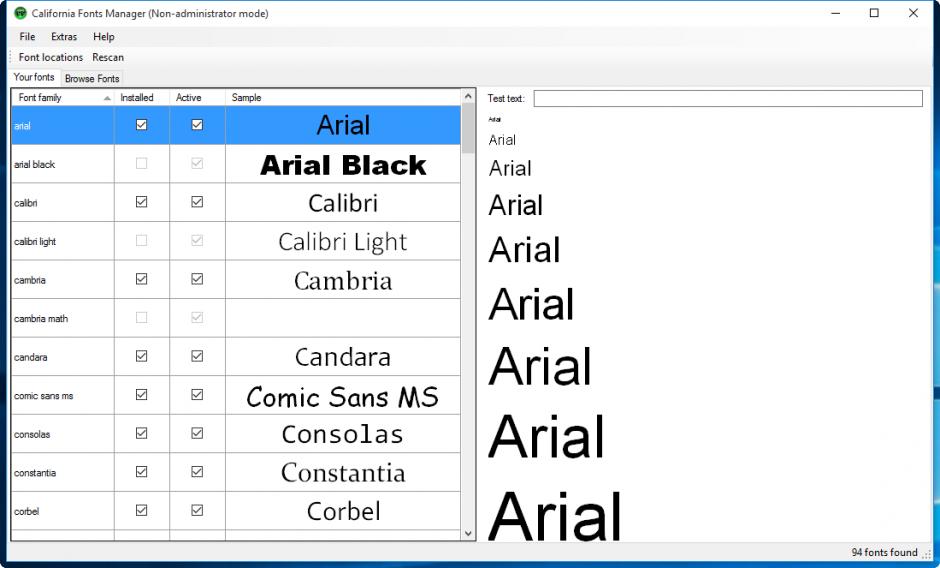Click the Sample column header
The height and width of the screenshot is (568, 940).
[343, 97]
